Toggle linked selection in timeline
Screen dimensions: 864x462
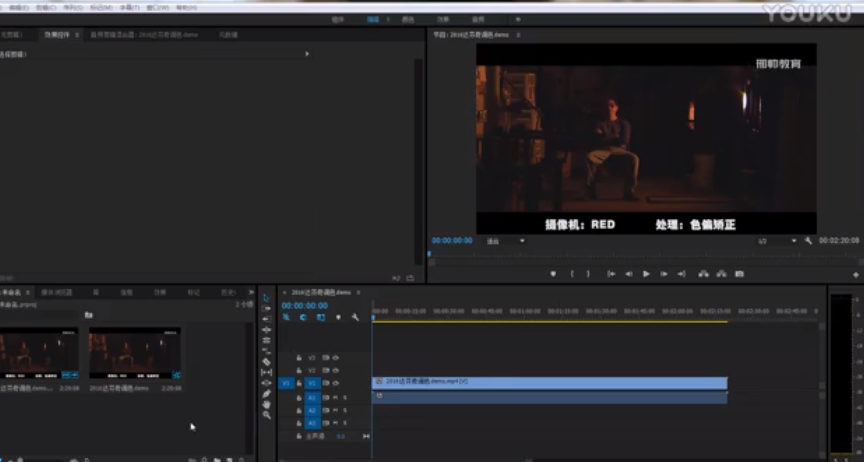pyautogui.click(x=321, y=317)
